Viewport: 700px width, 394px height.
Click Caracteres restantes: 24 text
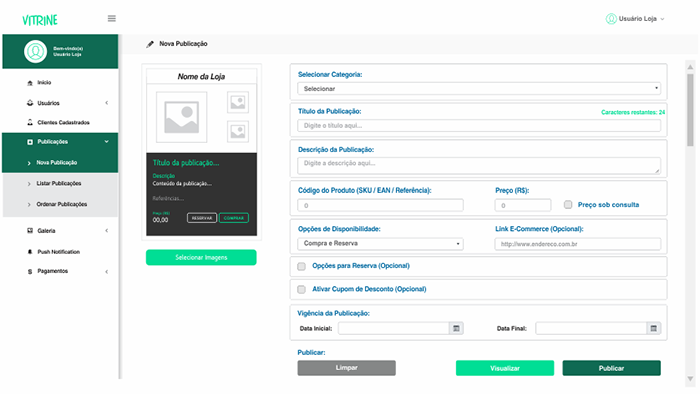(x=633, y=112)
